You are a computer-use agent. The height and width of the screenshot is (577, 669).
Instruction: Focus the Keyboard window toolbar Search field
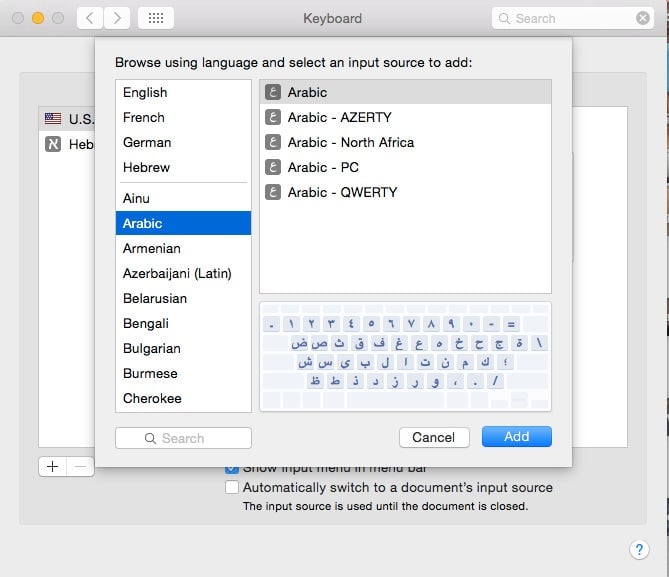[x=573, y=18]
